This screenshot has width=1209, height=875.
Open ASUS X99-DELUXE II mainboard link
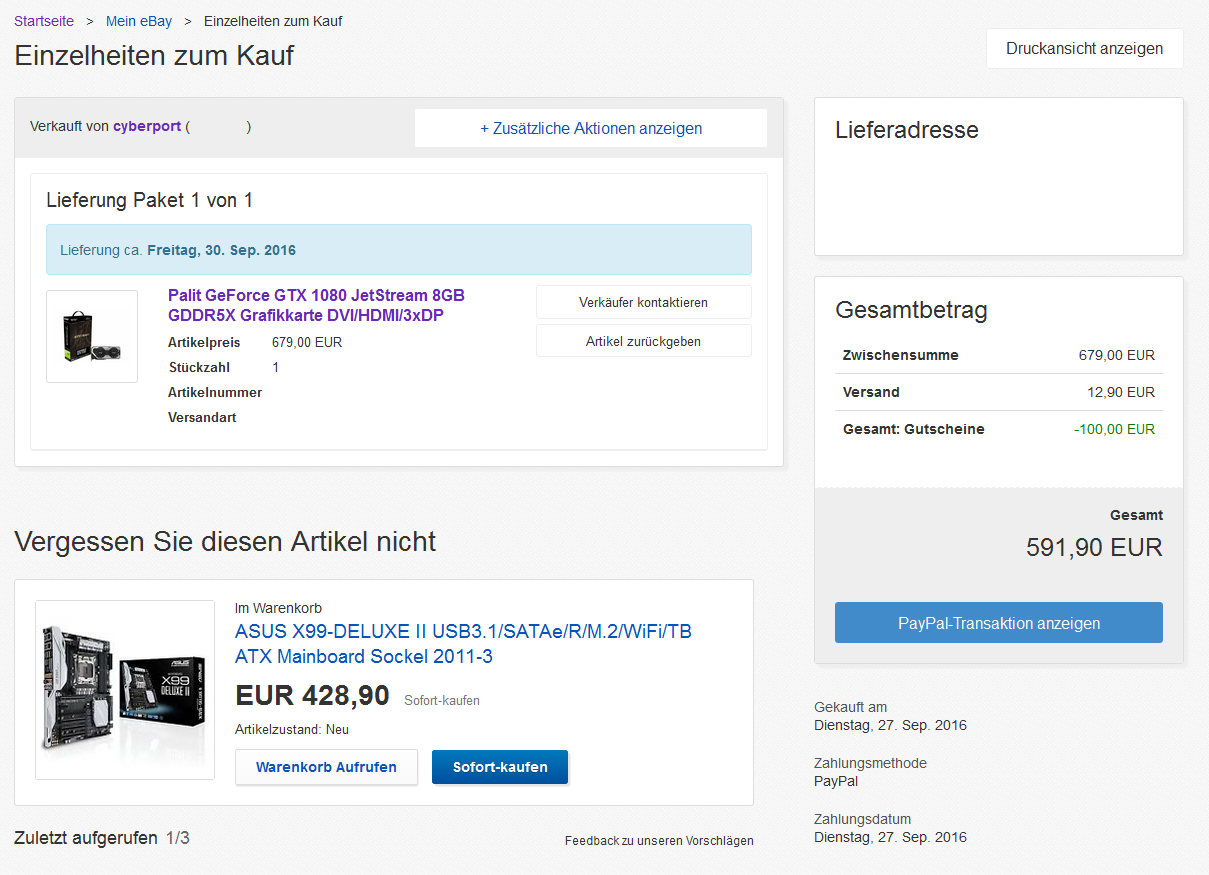(463, 644)
